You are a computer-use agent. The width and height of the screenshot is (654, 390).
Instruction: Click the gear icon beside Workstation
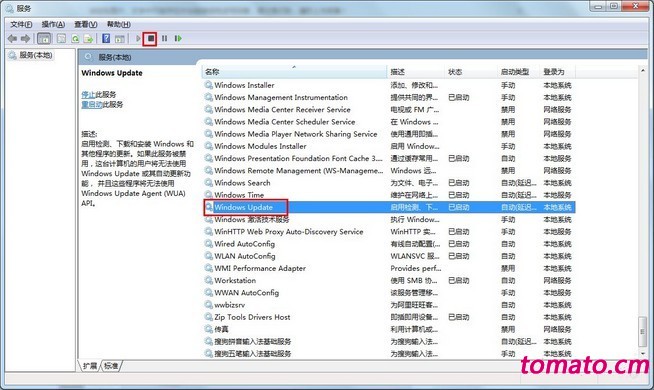click(x=208, y=280)
